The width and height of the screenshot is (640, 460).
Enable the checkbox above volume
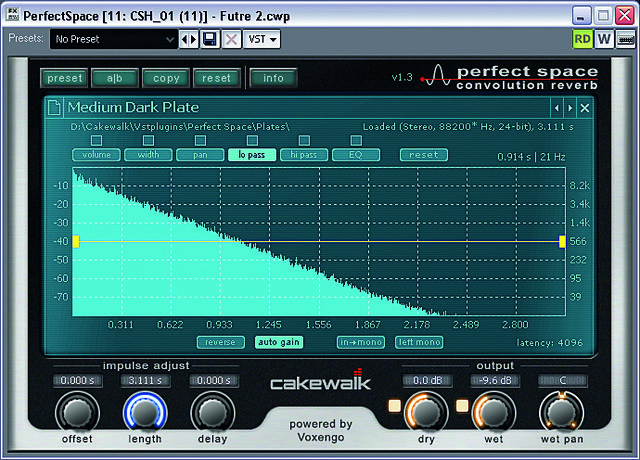point(96,140)
